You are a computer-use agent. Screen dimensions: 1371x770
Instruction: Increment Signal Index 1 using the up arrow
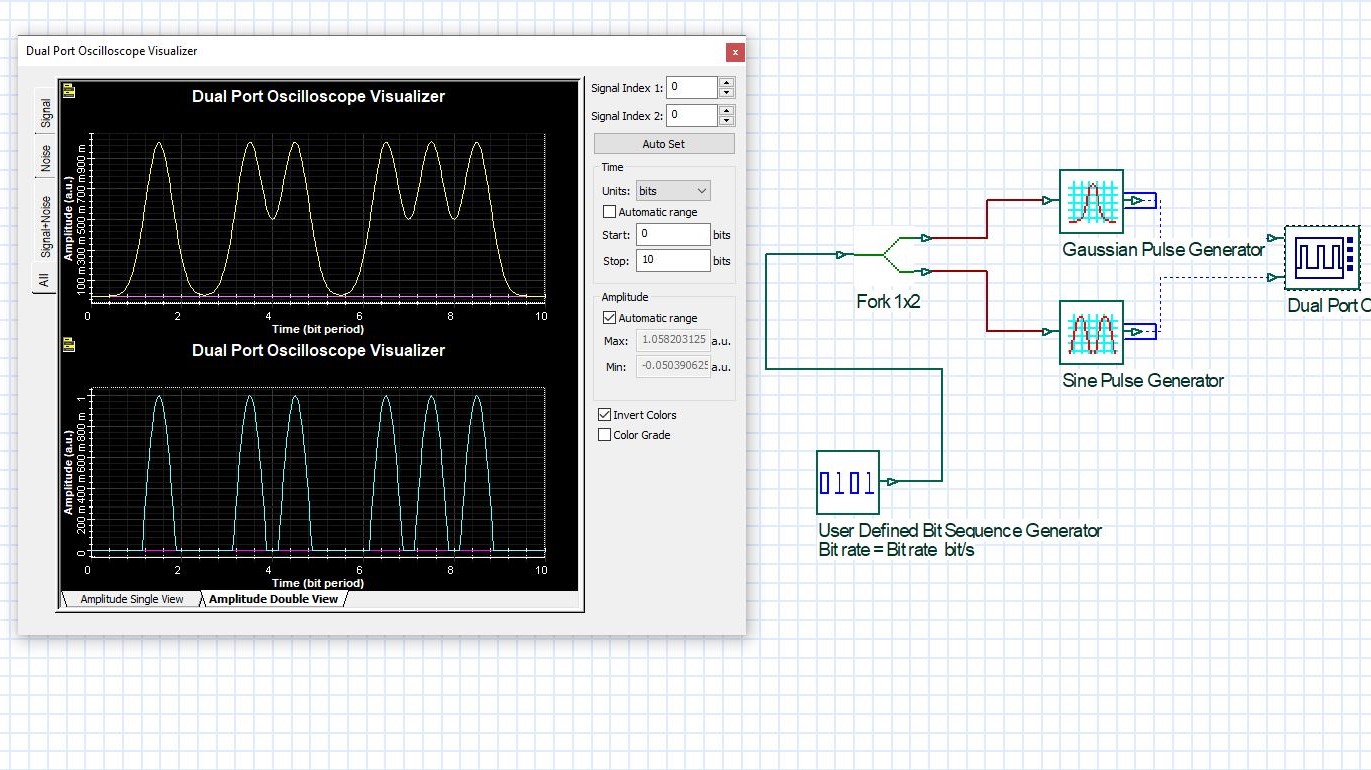click(726, 82)
